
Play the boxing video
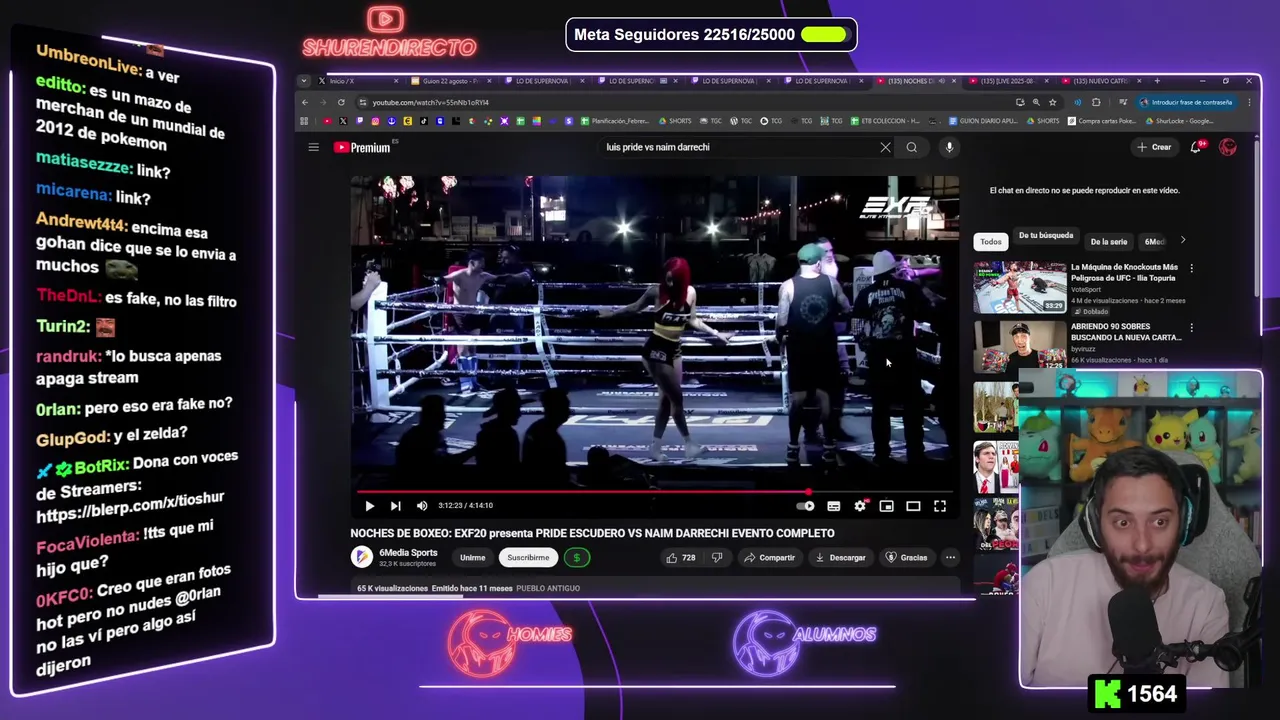click(369, 506)
